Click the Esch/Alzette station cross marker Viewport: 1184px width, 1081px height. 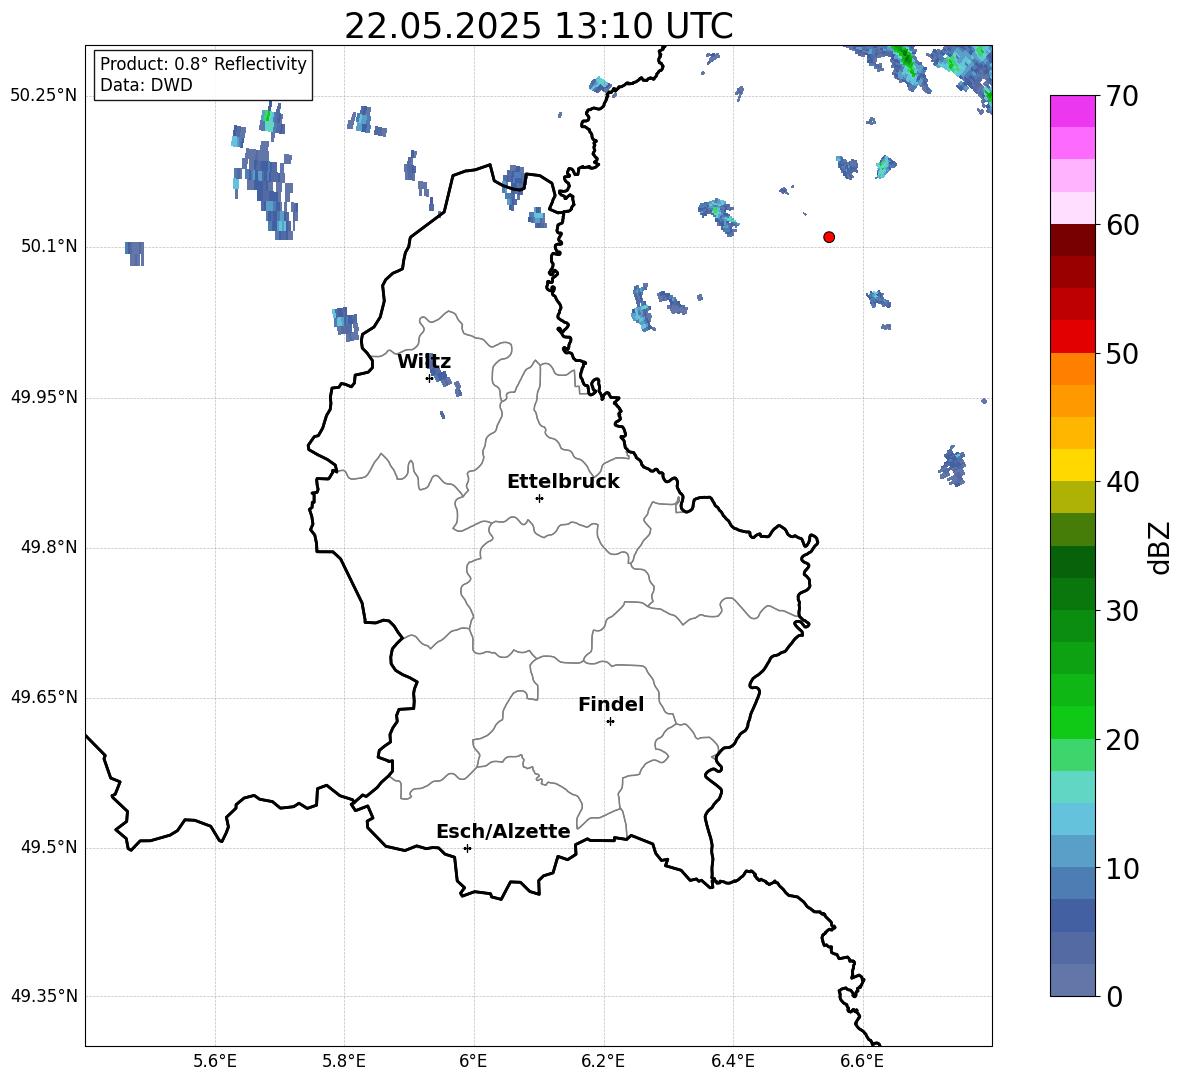click(x=467, y=848)
